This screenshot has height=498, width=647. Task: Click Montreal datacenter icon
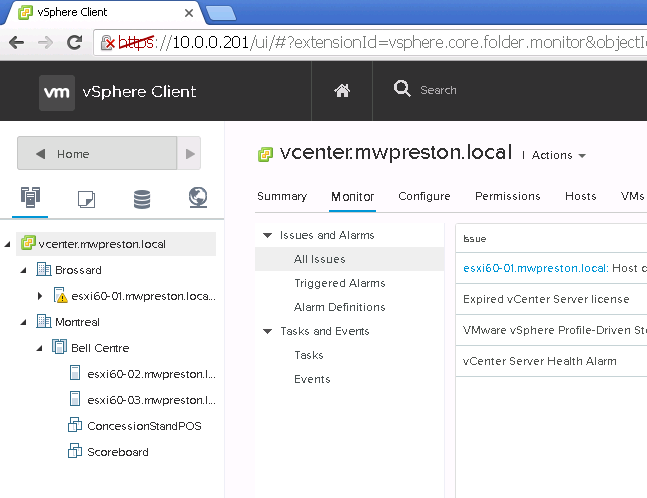coord(44,321)
